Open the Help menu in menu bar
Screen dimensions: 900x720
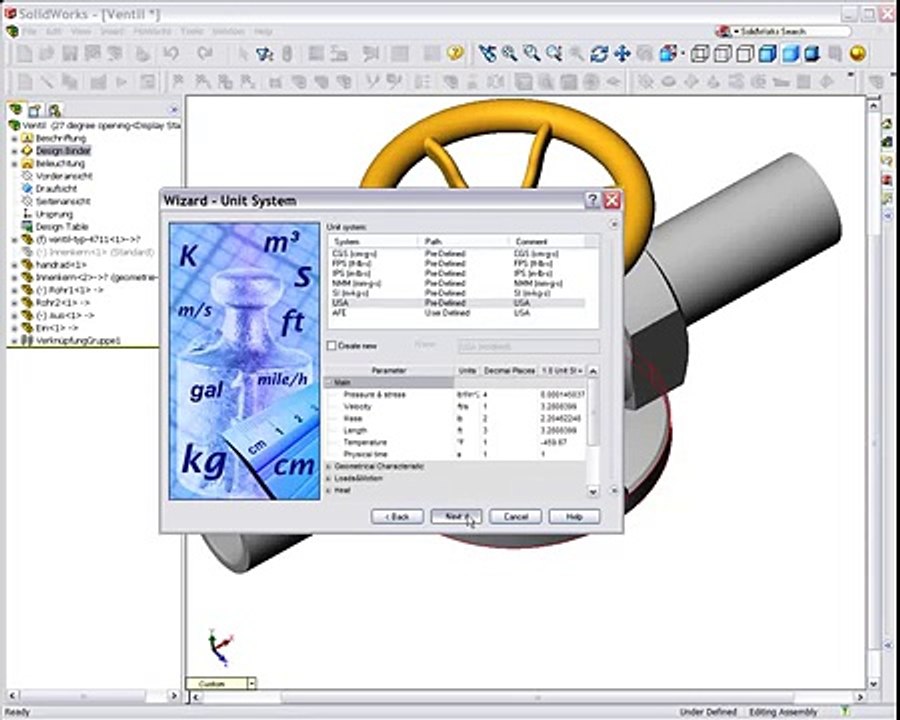tap(263, 32)
